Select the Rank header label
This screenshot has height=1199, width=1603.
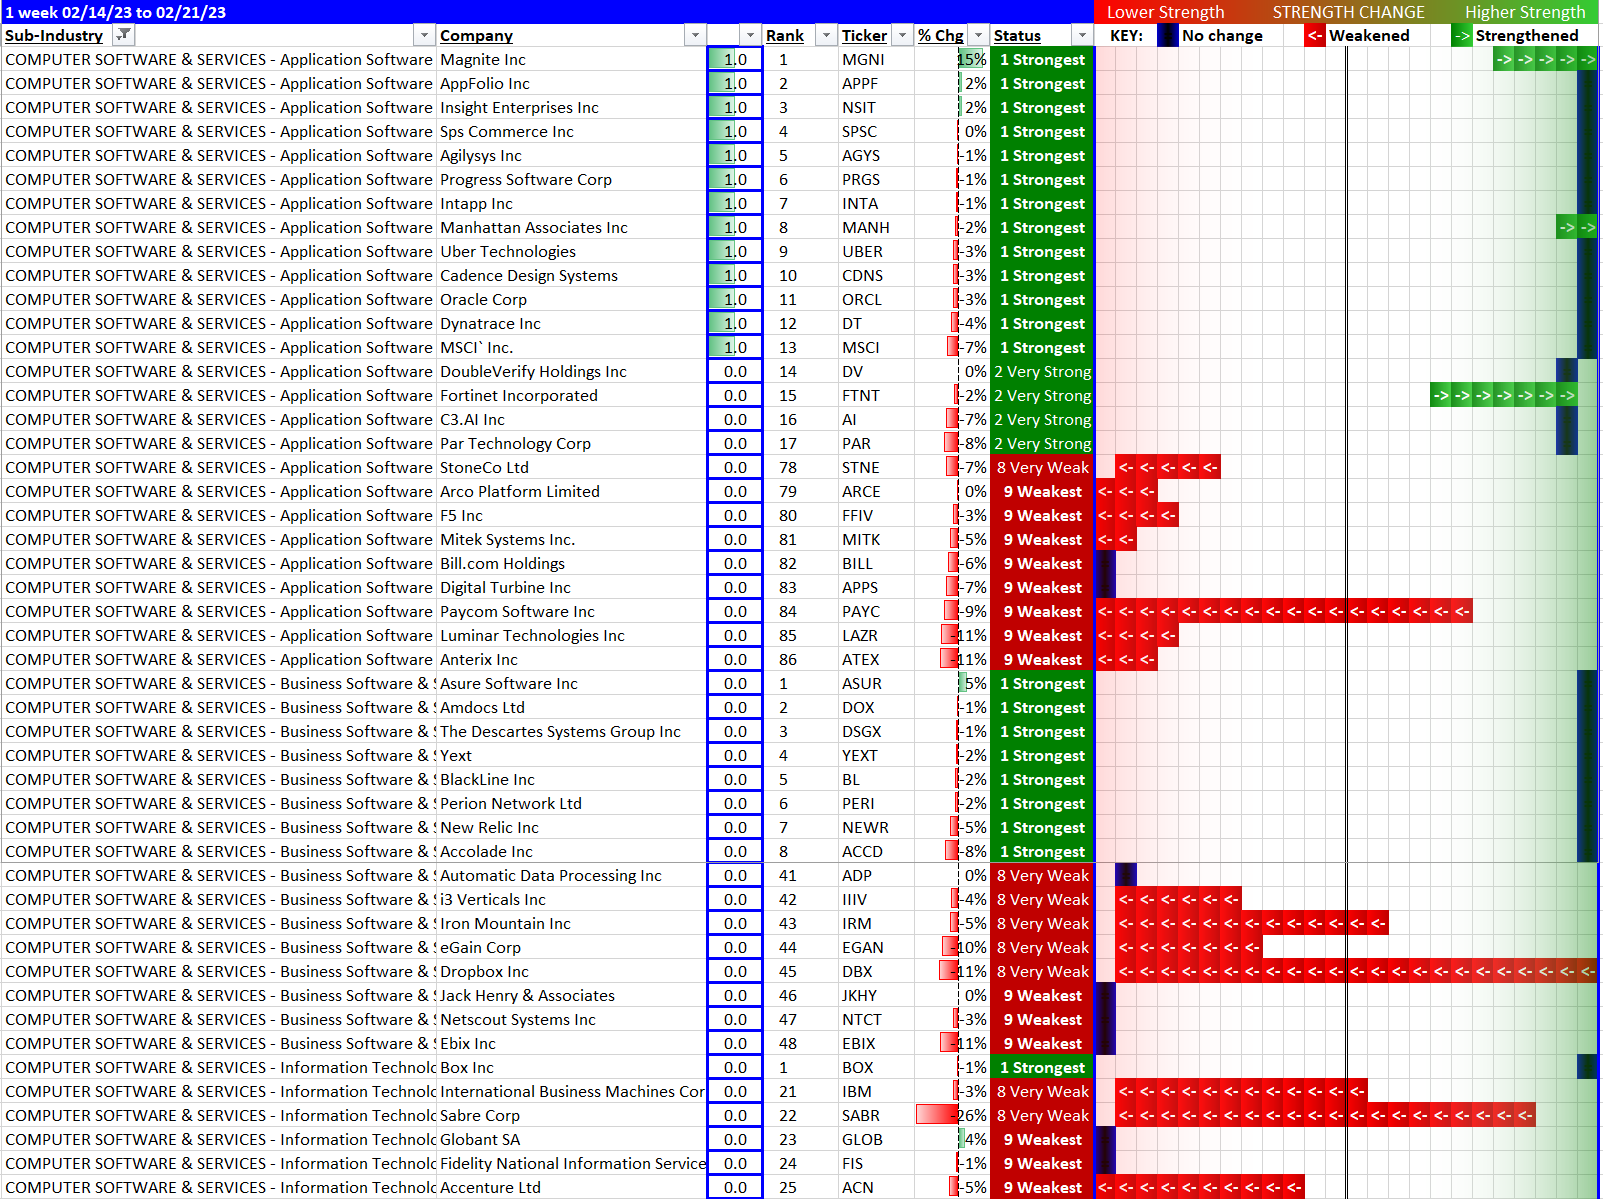coord(785,36)
